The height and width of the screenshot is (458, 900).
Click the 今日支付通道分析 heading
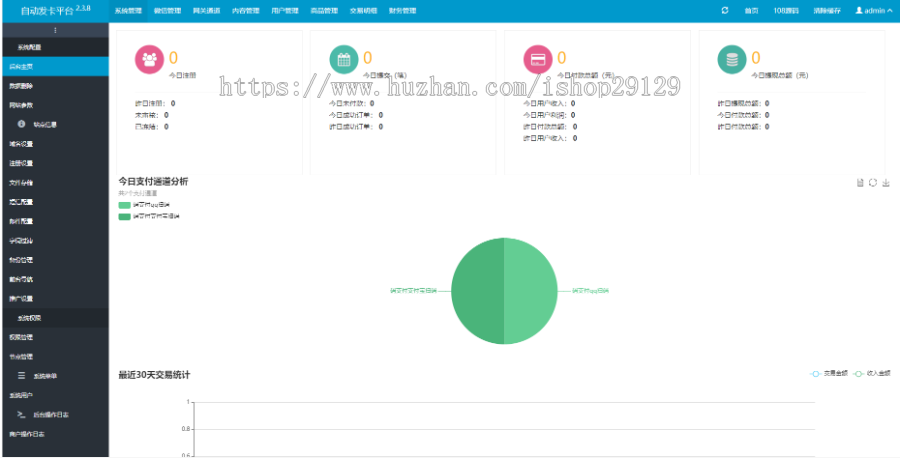153,181
